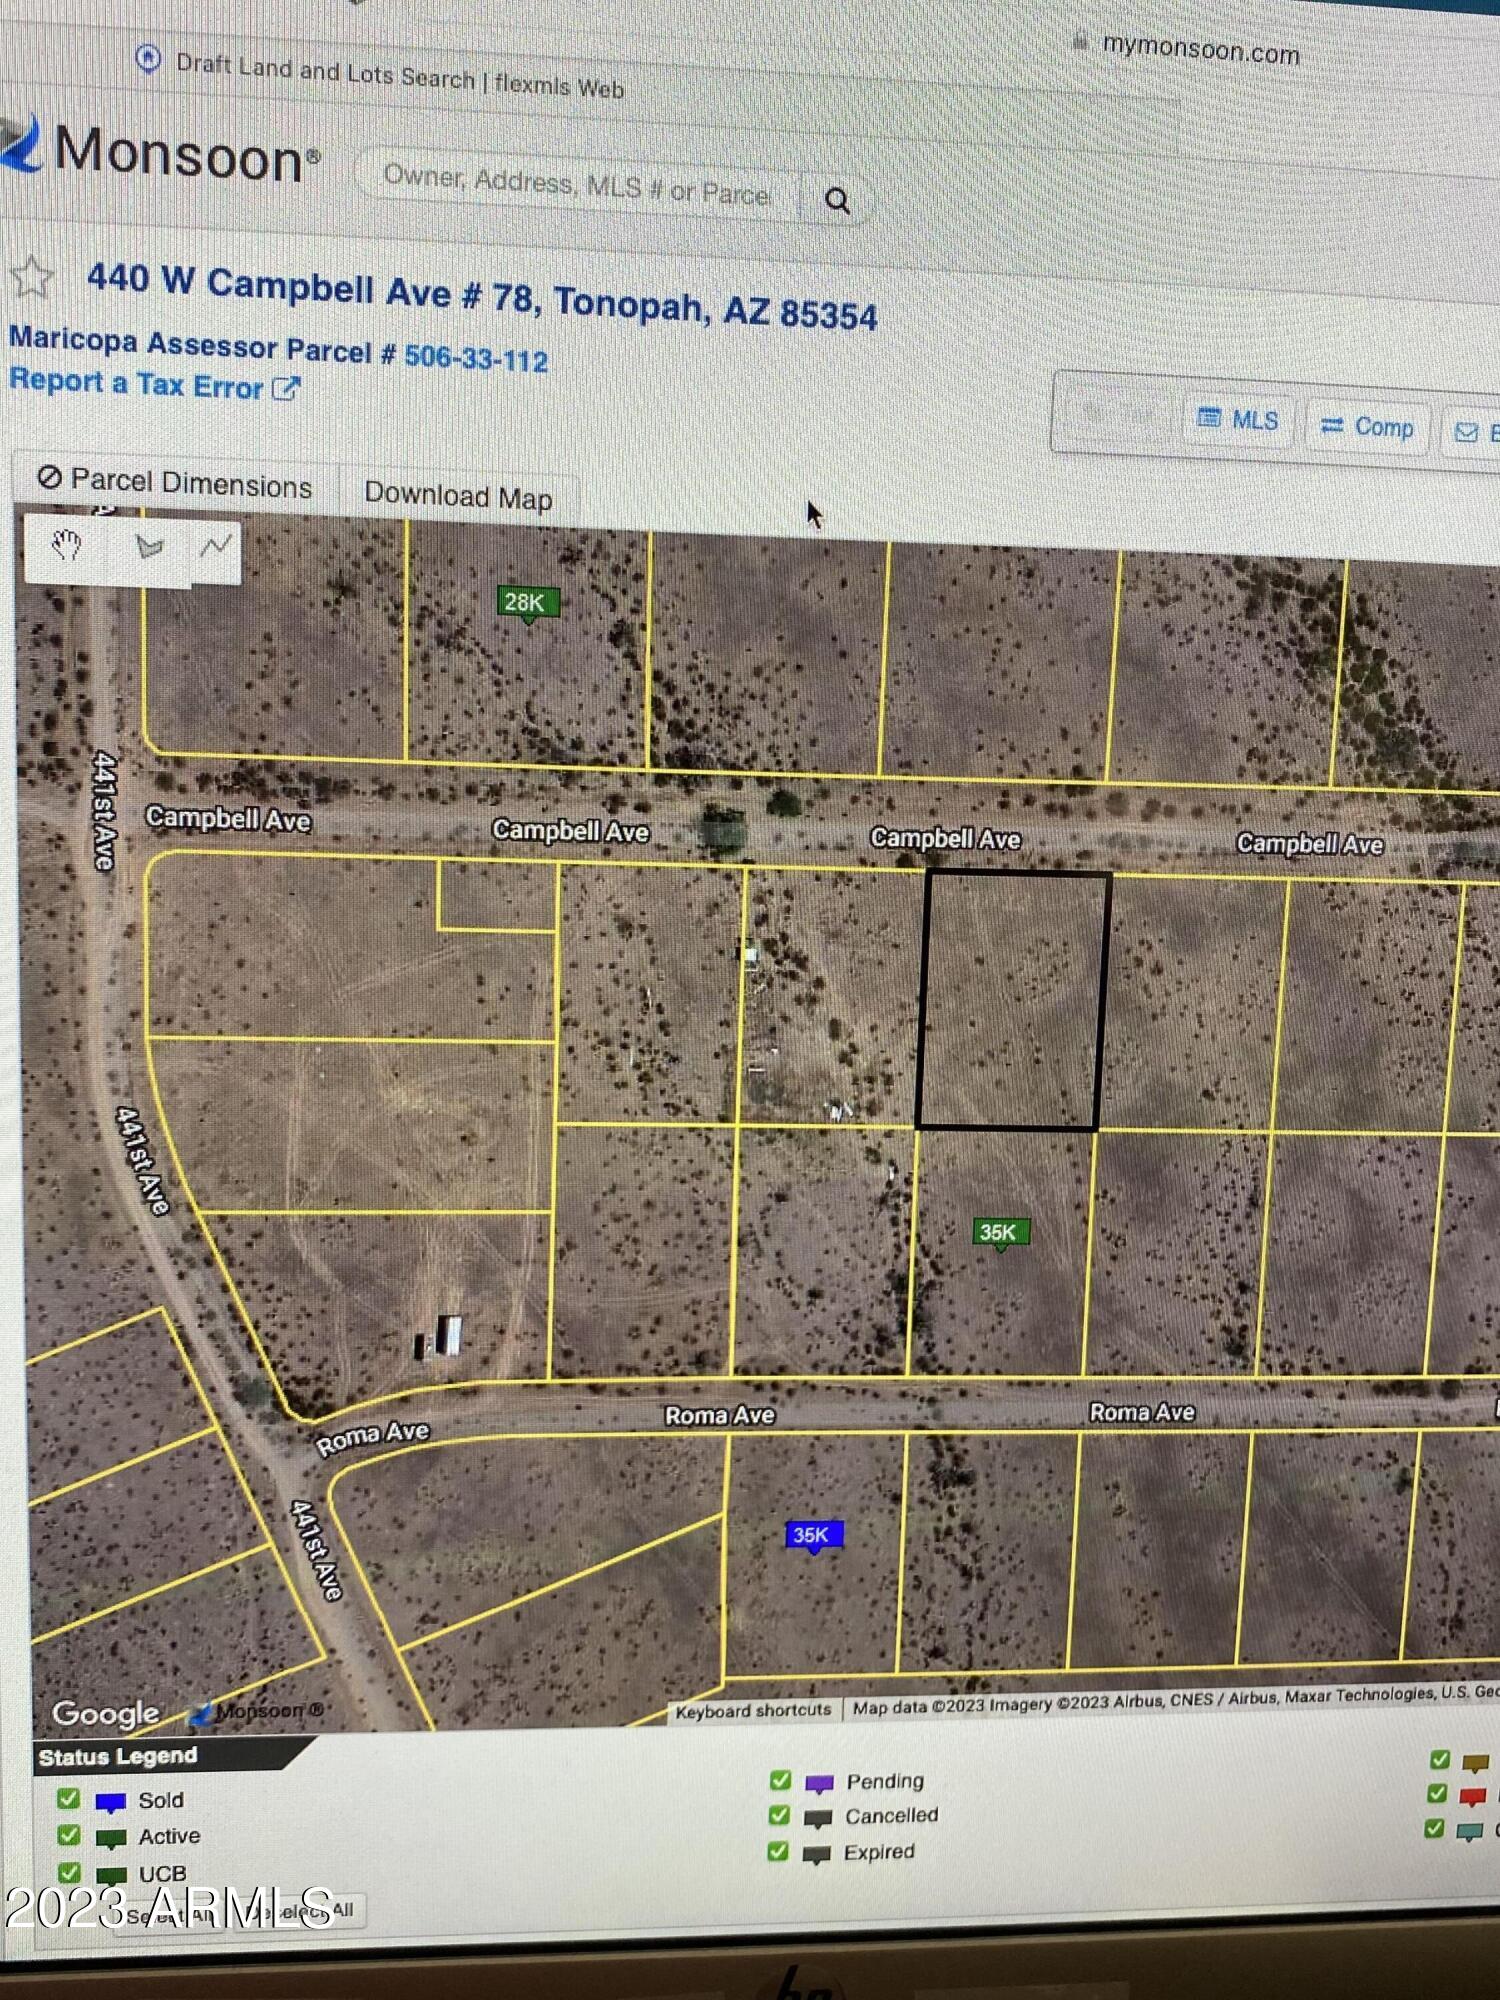The image size is (1500, 2000).
Task: Click the green 28K listing marker
Action: pyautogui.click(x=527, y=603)
